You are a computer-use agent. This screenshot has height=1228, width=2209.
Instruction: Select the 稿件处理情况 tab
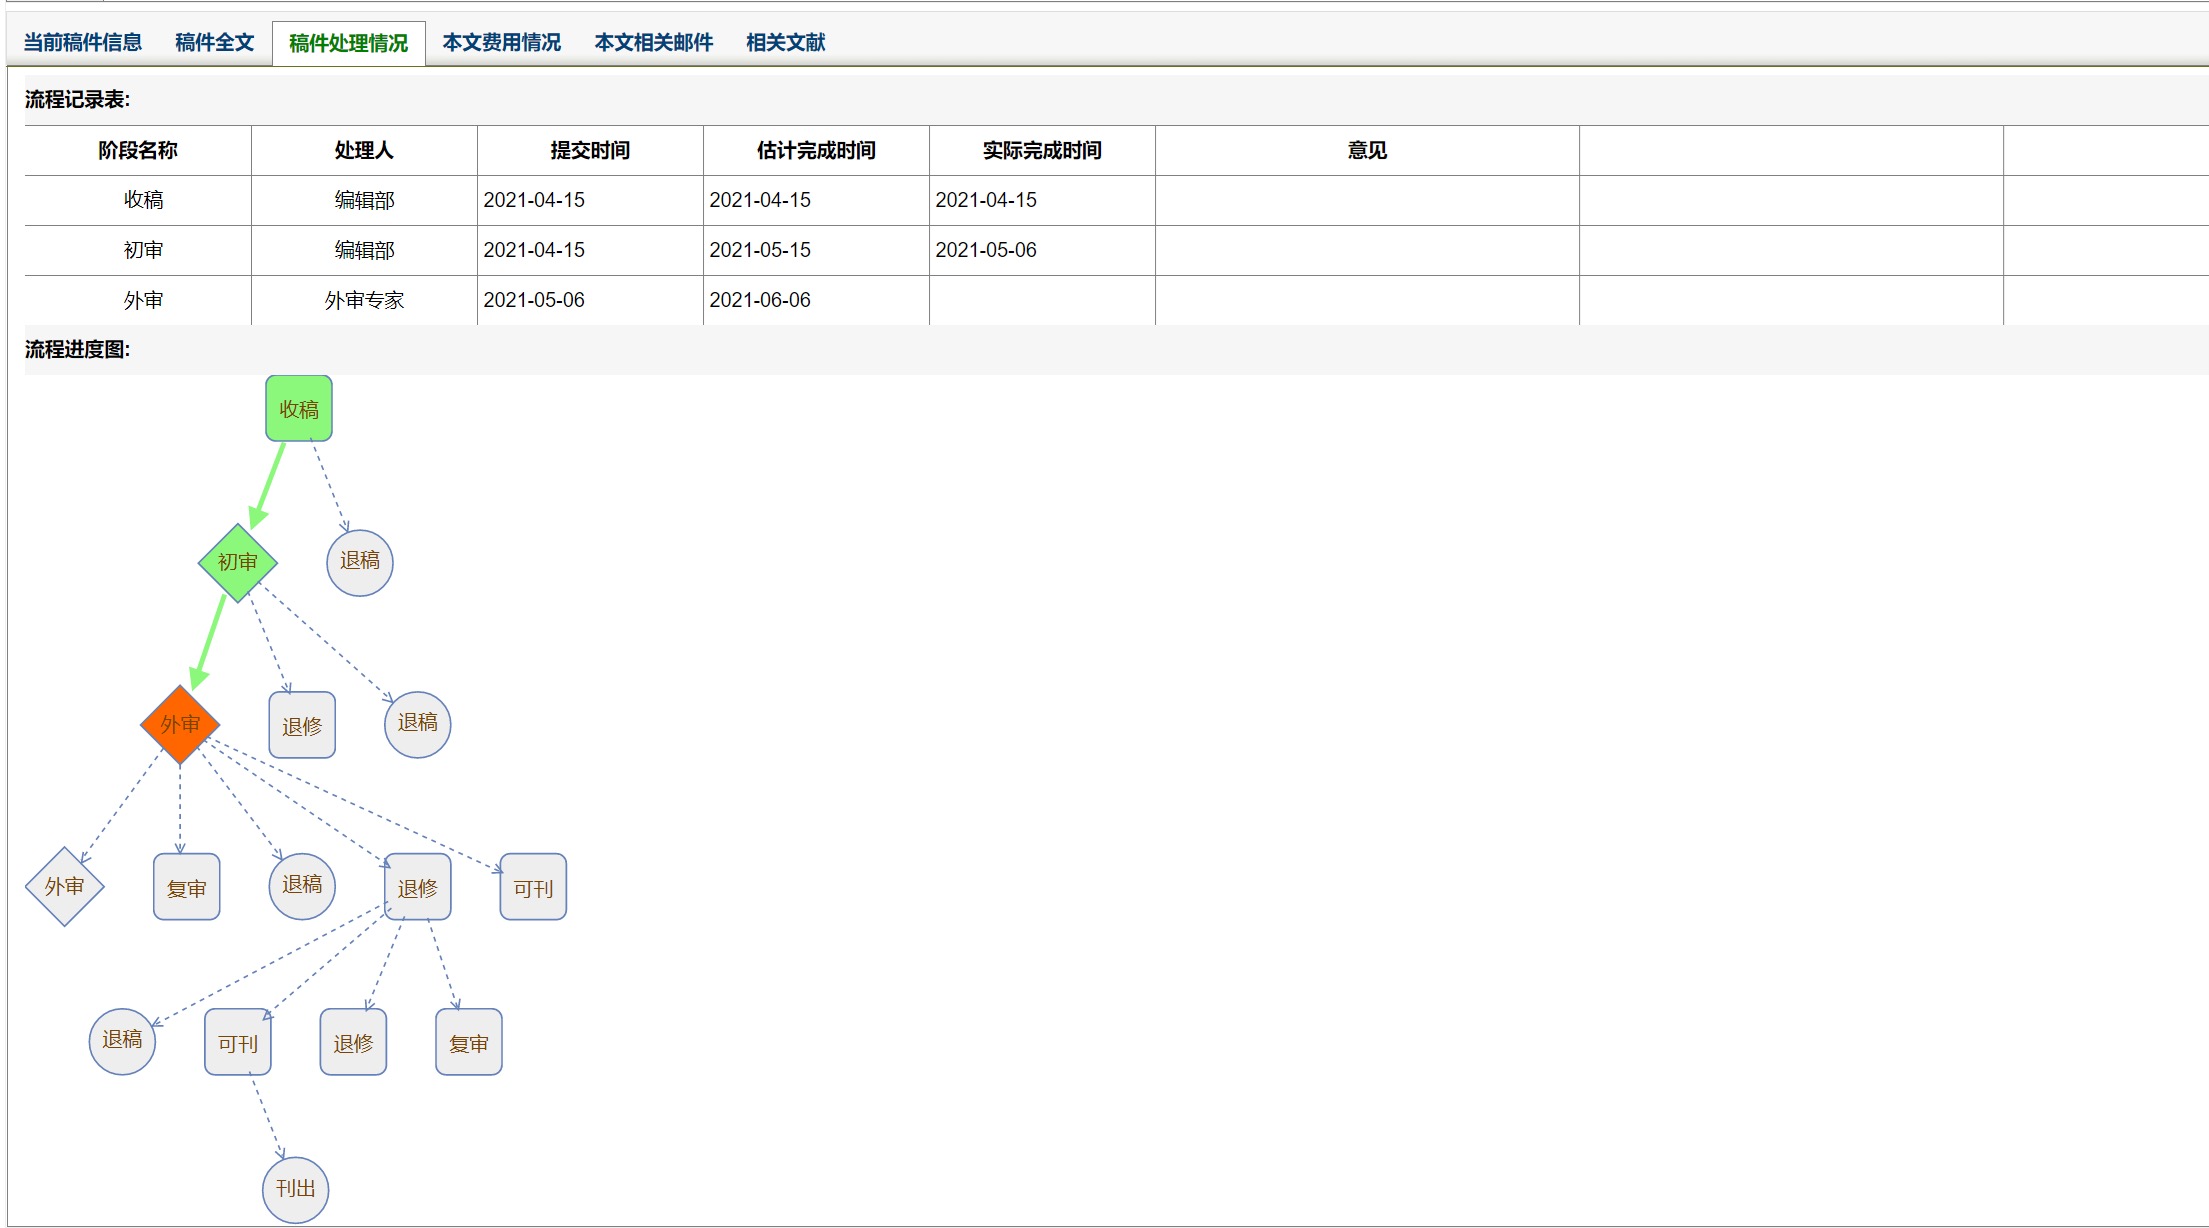pos(348,43)
